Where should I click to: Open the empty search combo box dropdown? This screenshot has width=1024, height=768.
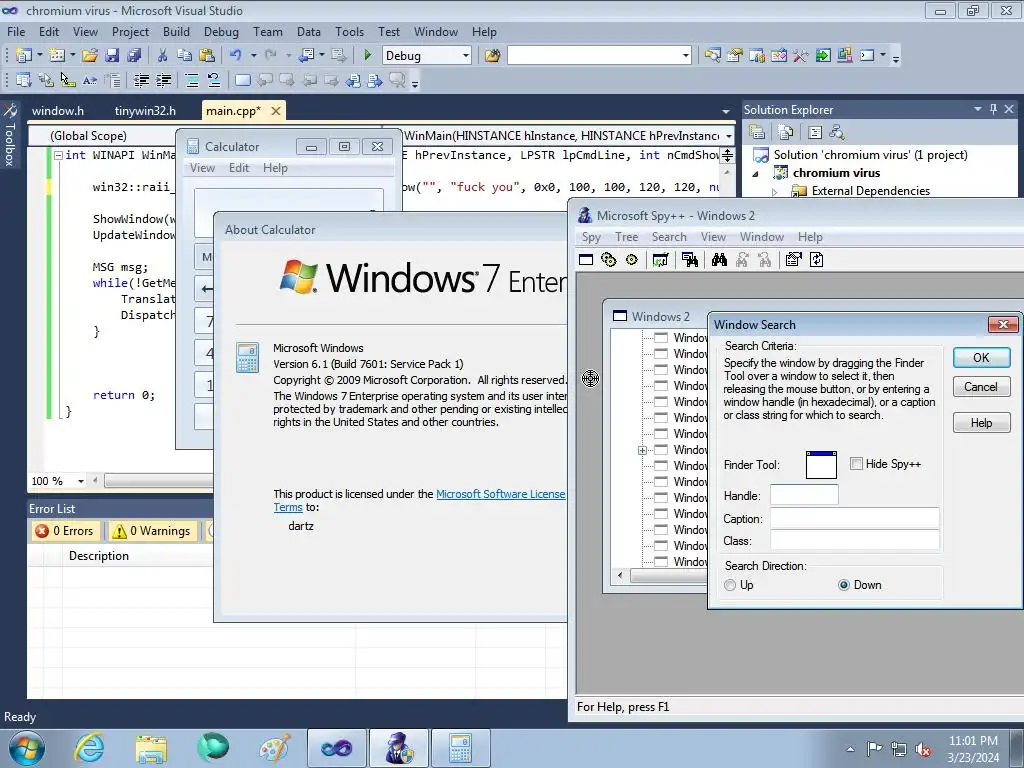[x=685, y=56]
